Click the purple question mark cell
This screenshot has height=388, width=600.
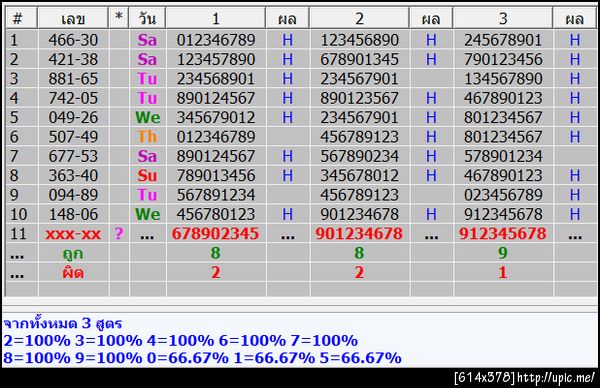click(119, 233)
